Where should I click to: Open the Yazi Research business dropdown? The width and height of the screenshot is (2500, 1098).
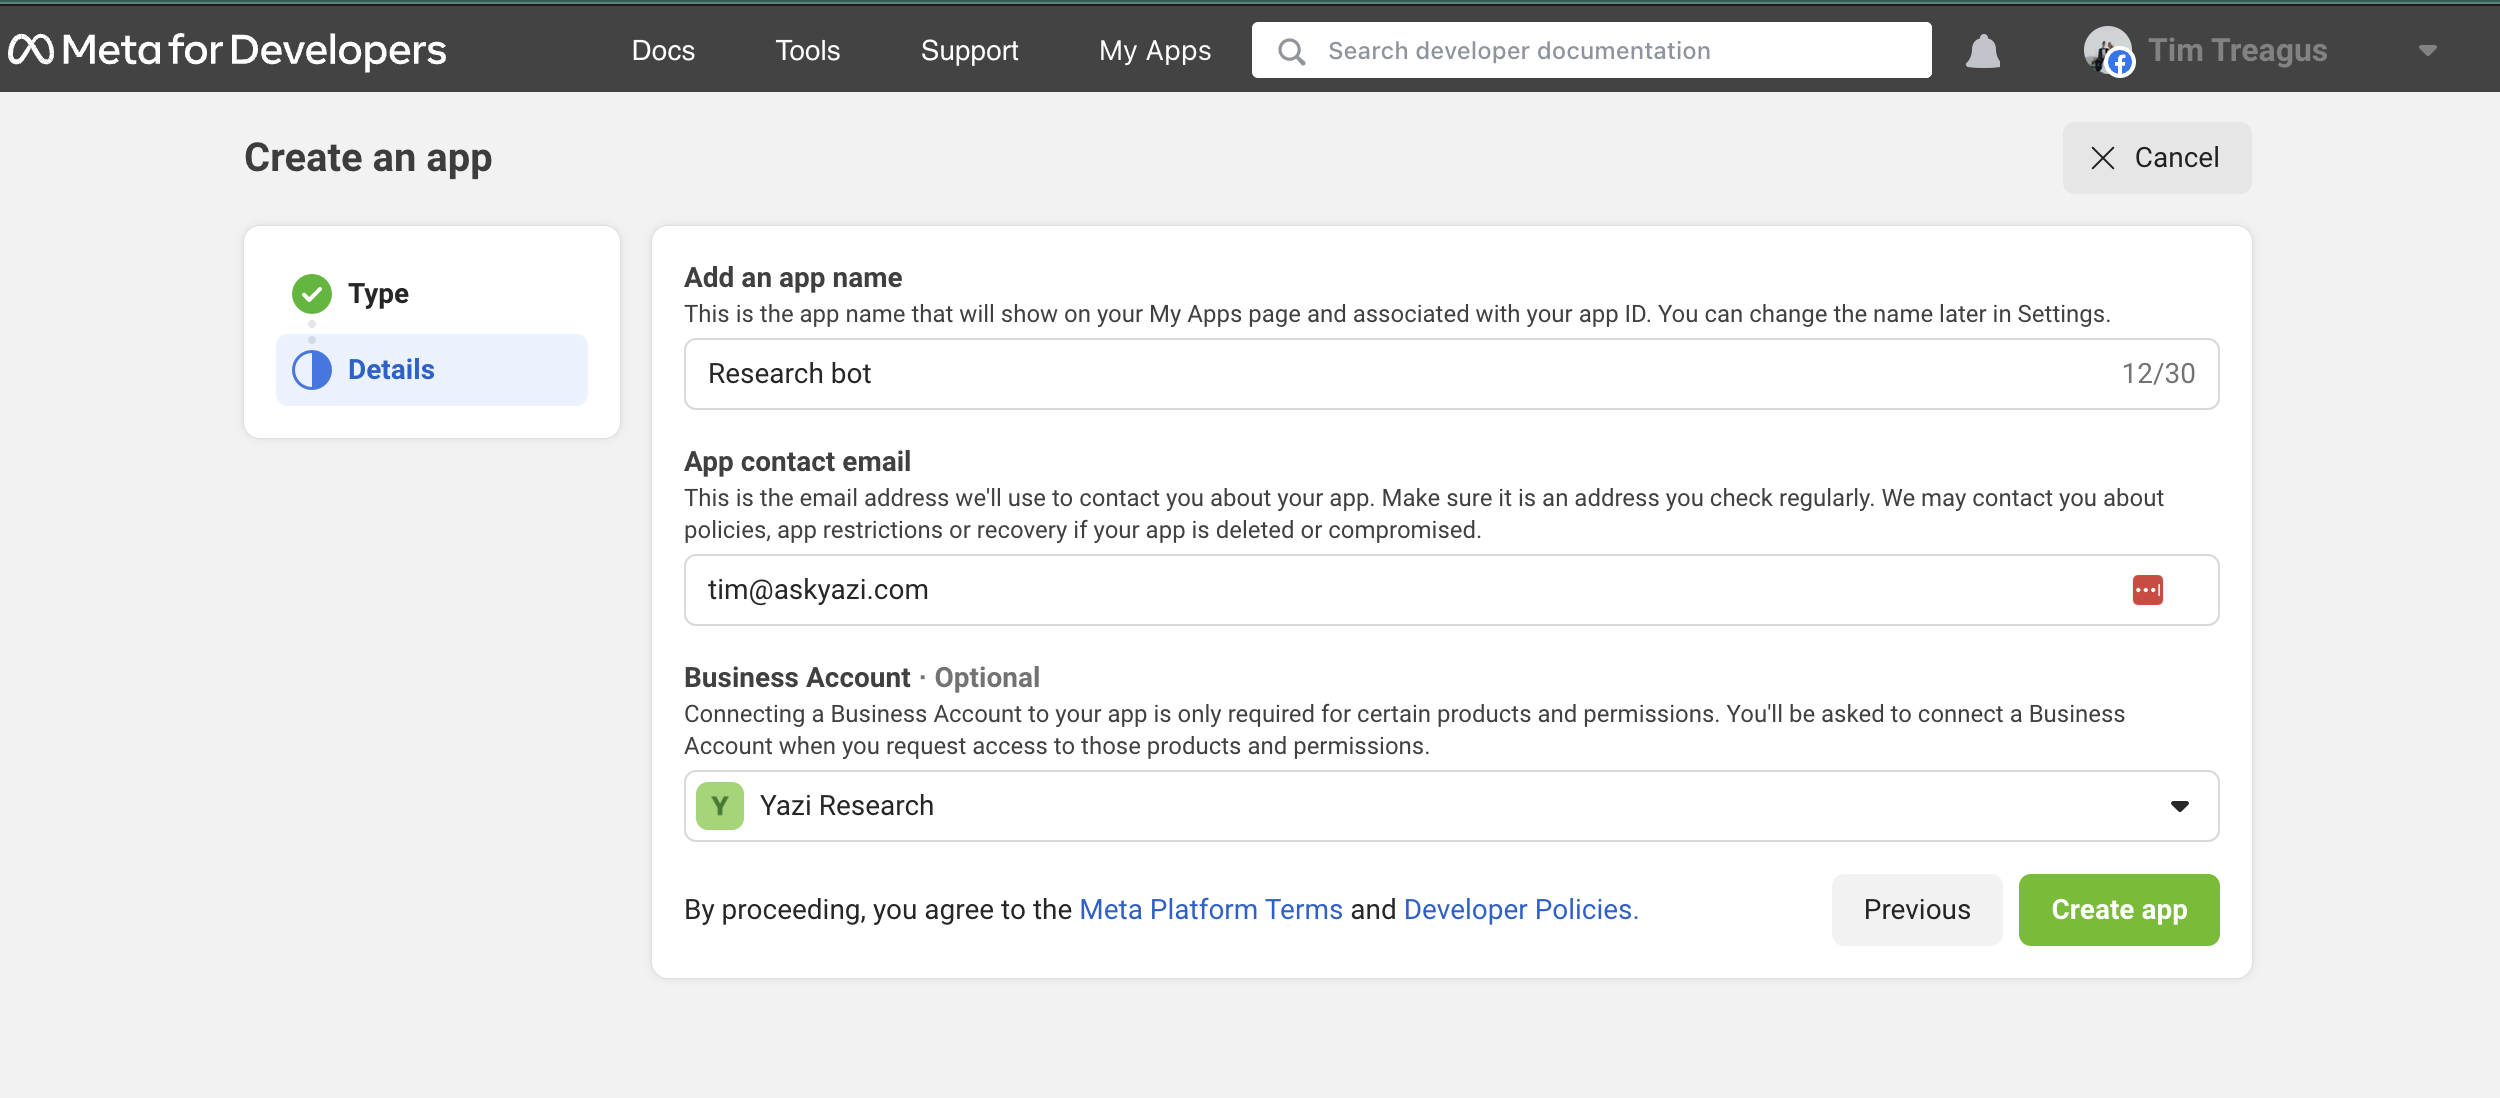click(x=1450, y=806)
